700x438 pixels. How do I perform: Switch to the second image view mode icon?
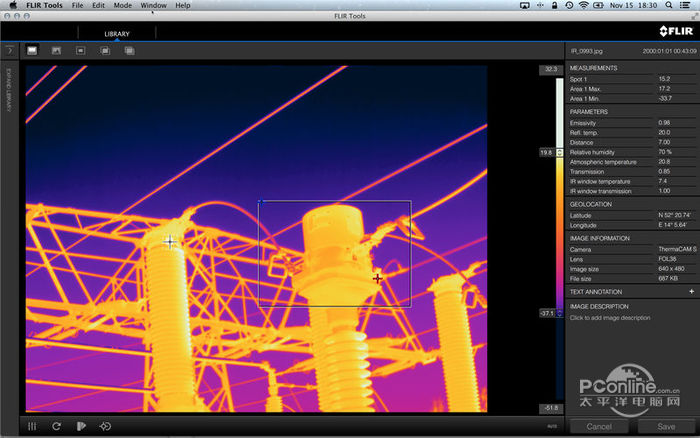pos(57,50)
